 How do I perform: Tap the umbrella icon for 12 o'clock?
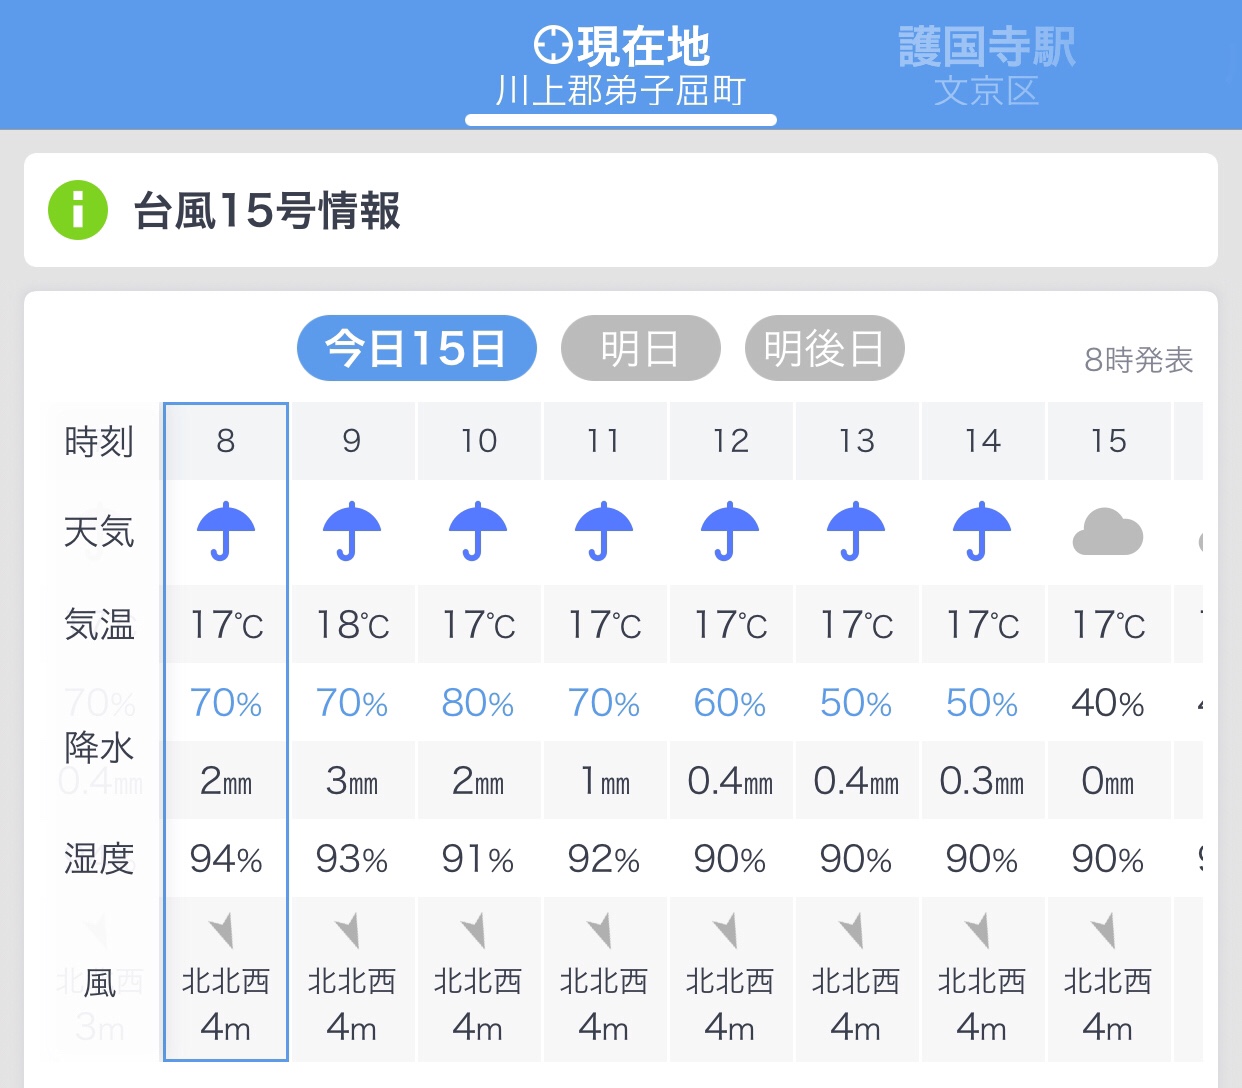click(x=730, y=531)
